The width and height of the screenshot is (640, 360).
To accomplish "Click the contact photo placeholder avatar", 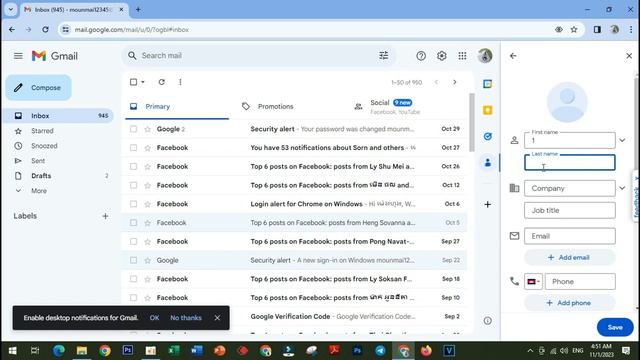I will tap(567, 102).
